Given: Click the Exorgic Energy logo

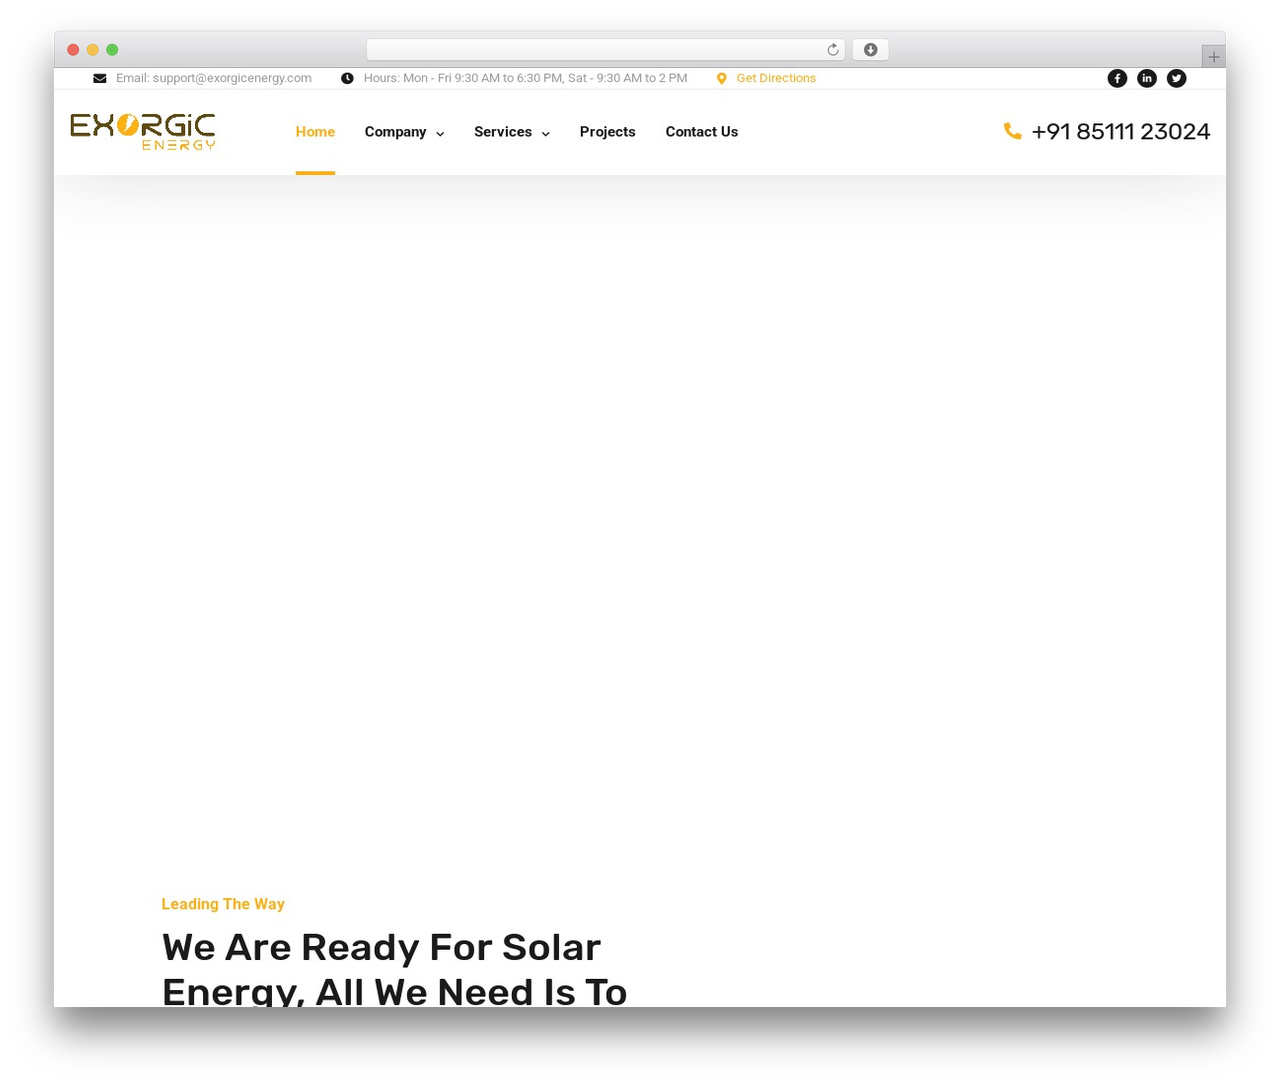Looking at the screenshot, I should coord(143,131).
